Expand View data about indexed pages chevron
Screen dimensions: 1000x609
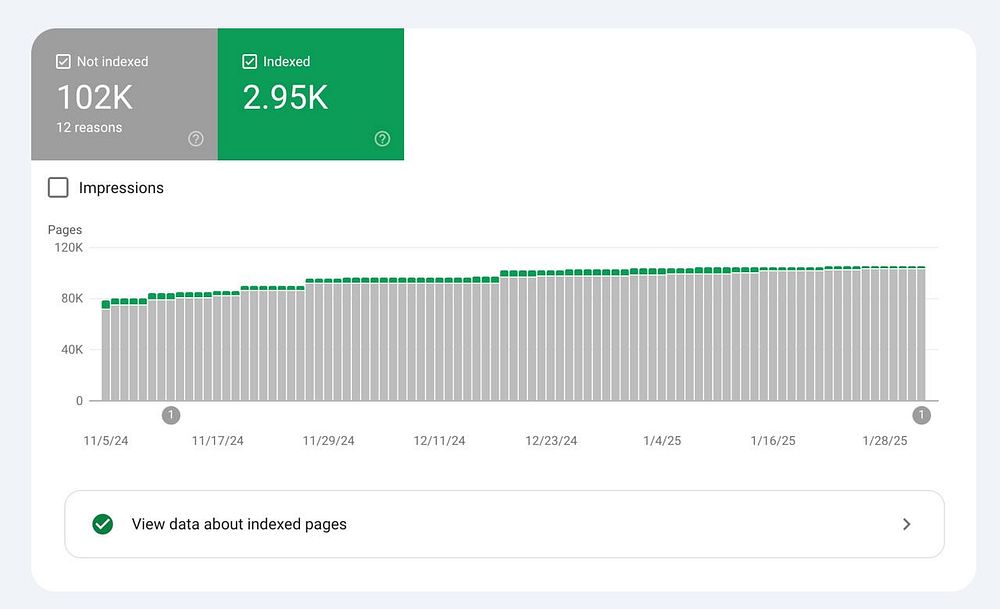[x=906, y=524]
